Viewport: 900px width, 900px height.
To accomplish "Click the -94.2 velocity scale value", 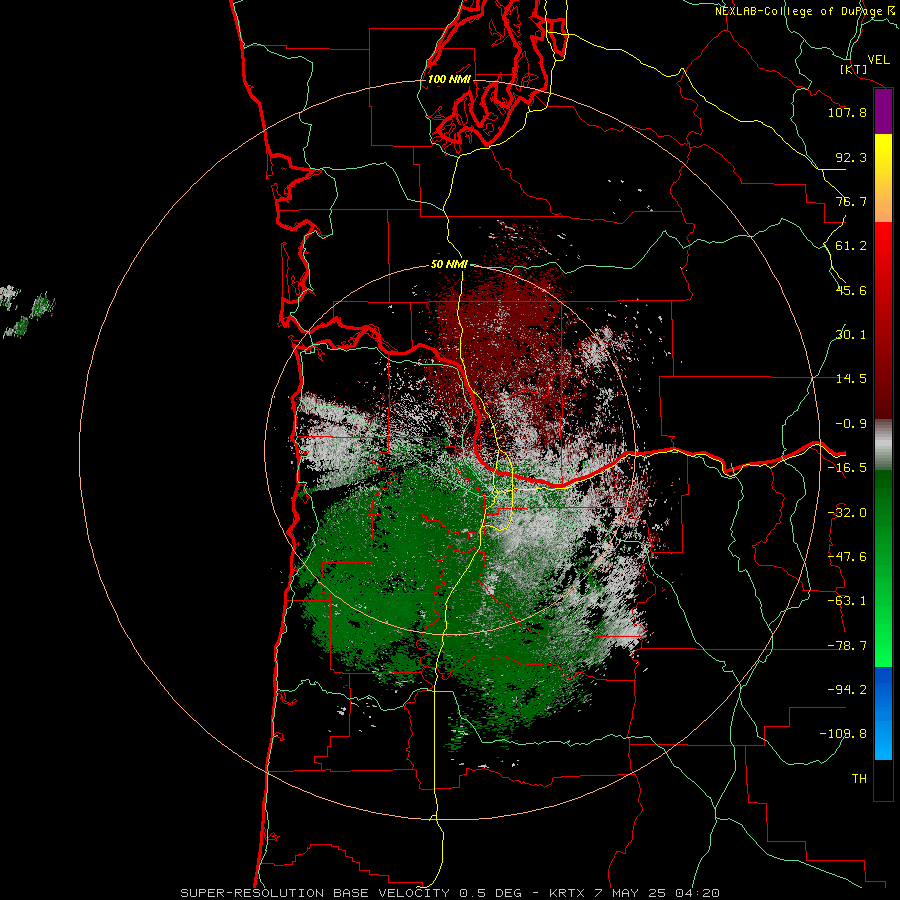I will 847,690.
